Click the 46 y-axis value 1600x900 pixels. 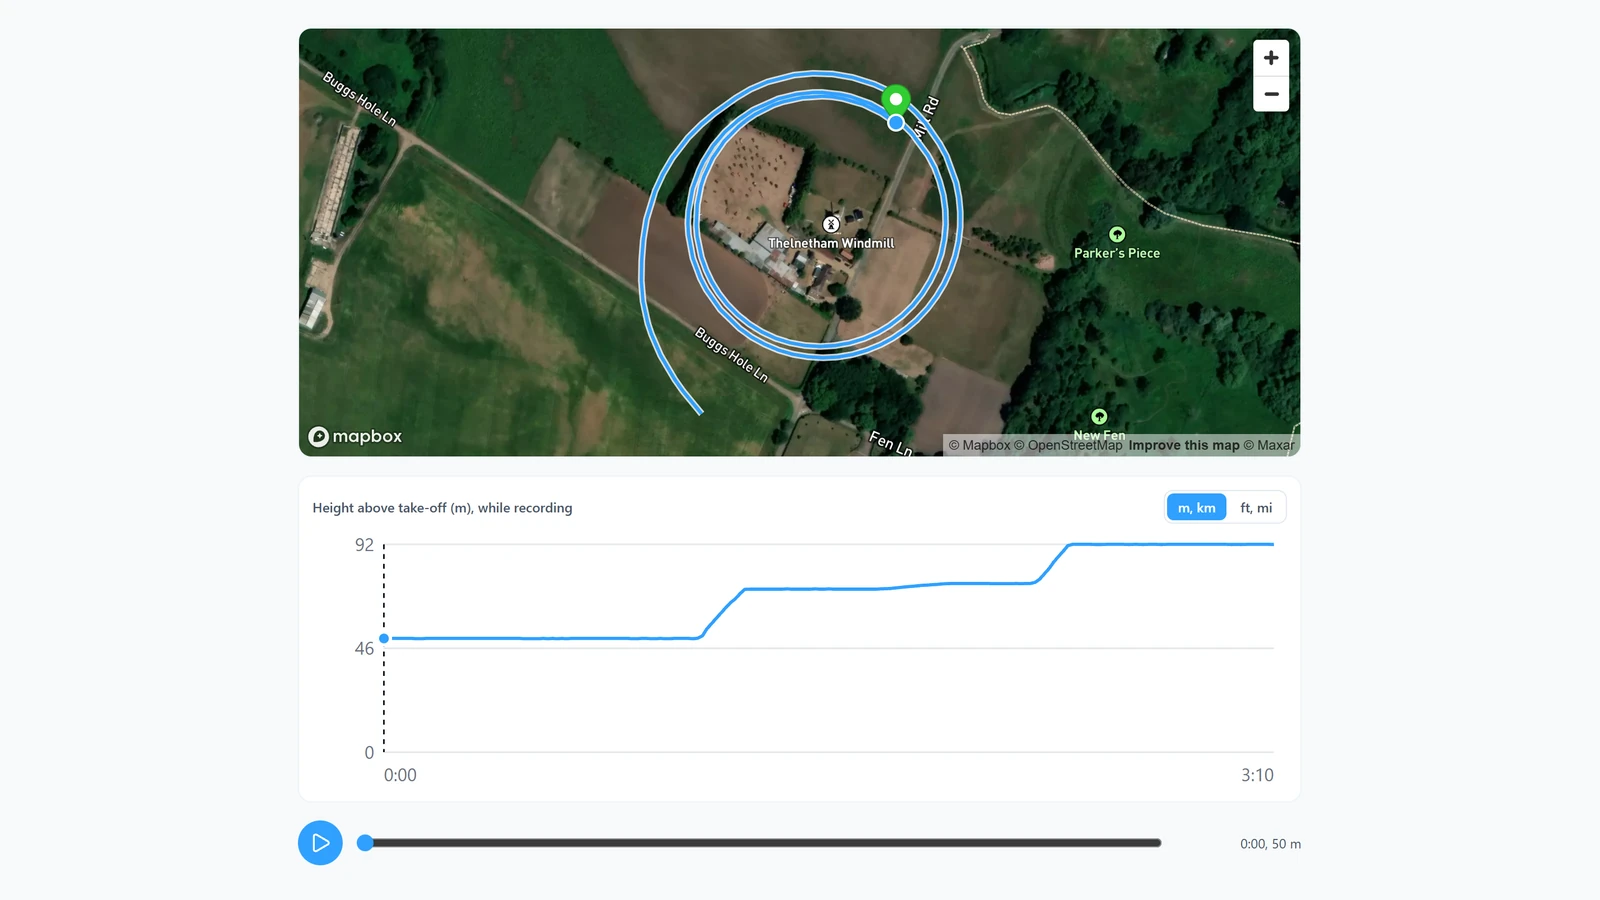pos(364,649)
